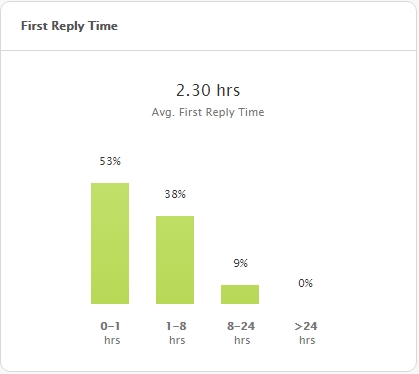Click the divider line below the card header

point(209,51)
